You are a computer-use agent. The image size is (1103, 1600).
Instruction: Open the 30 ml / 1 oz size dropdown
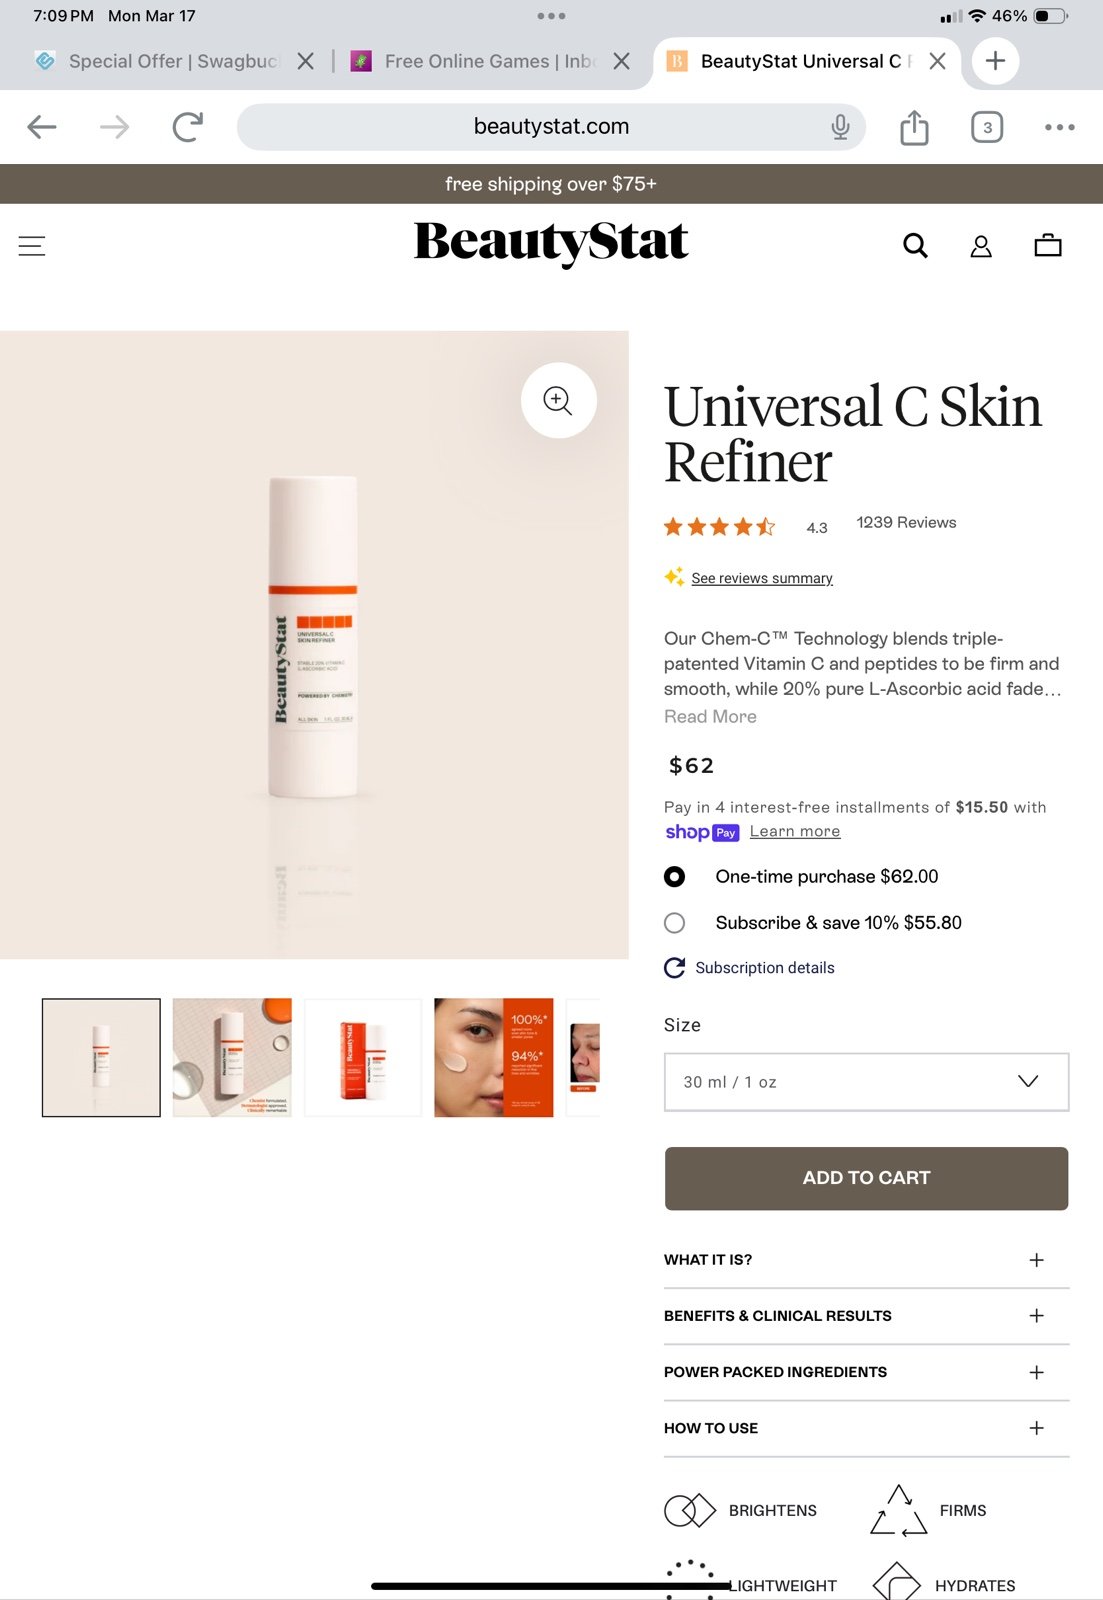pyautogui.click(x=867, y=1082)
